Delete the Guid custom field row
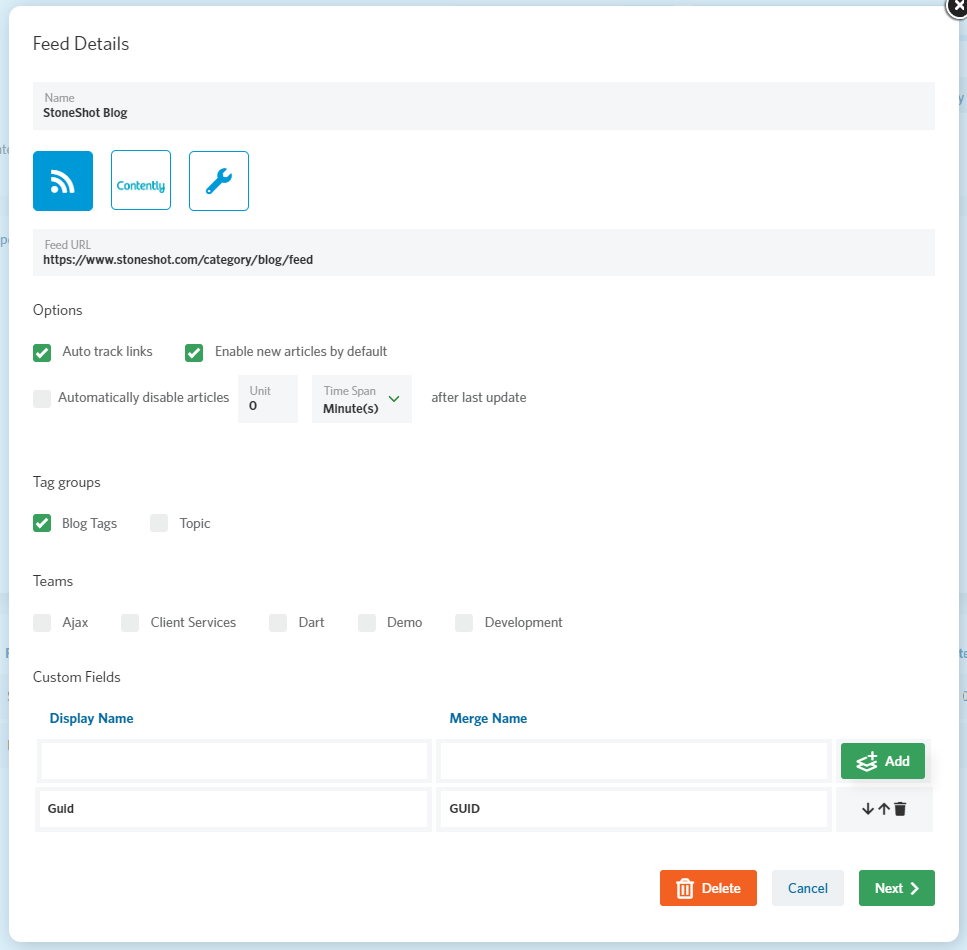This screenshot has height=950, width=967. point(900,809)
